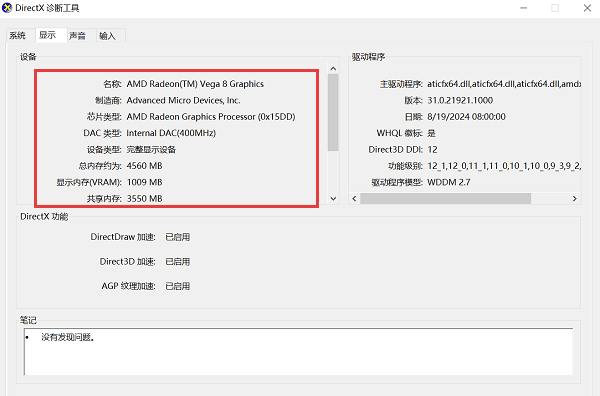Image resolution: width=600 pixels, height=396 pixels.
Task: Click the 名称 label
Action: (x=112, y=84)
